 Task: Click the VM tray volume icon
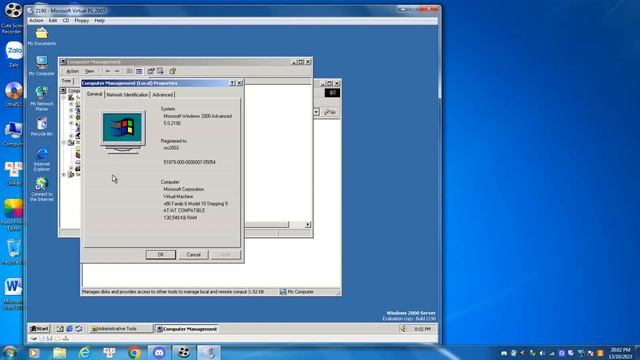[403, 329]
